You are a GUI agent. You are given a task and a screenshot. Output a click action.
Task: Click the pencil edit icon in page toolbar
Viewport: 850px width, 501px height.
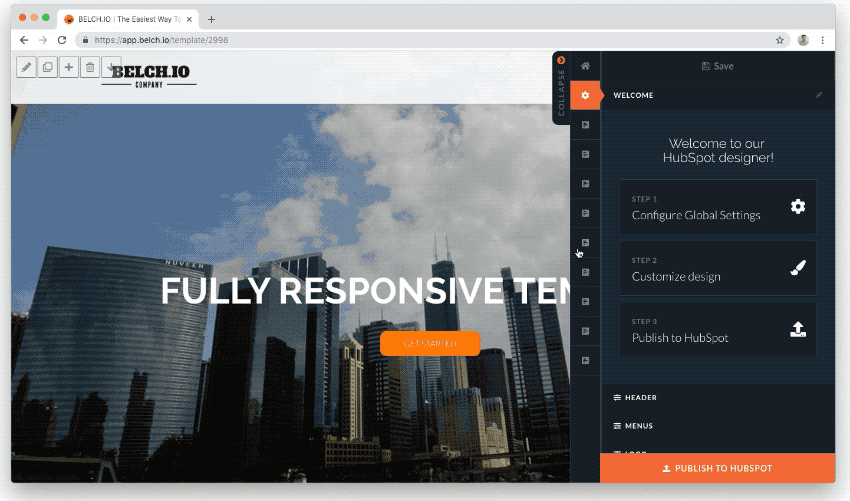click(26, 67)
